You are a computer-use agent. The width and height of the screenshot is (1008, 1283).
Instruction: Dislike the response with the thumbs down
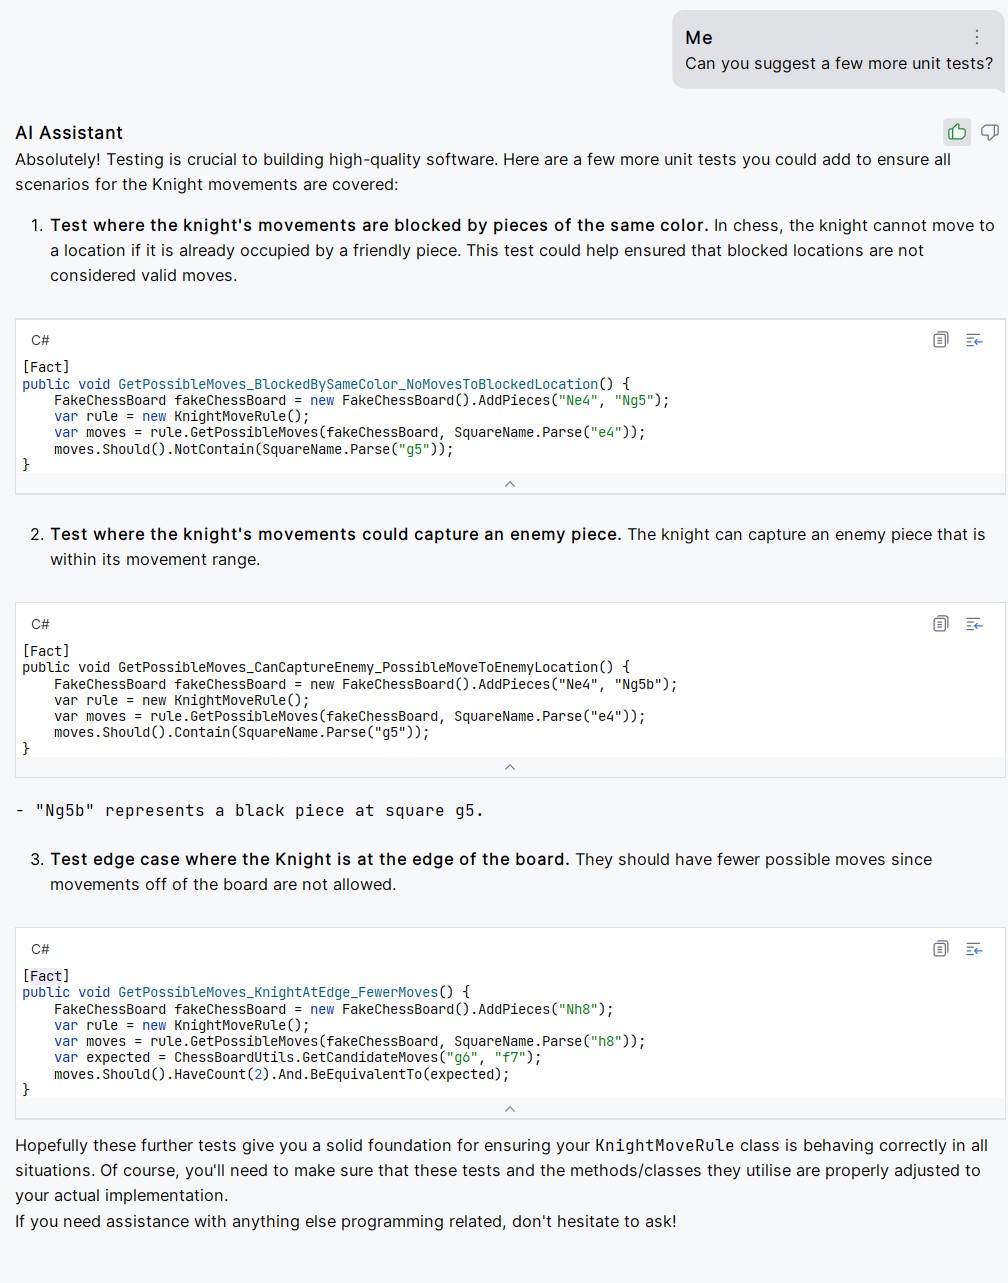click(x=989, y=131)
